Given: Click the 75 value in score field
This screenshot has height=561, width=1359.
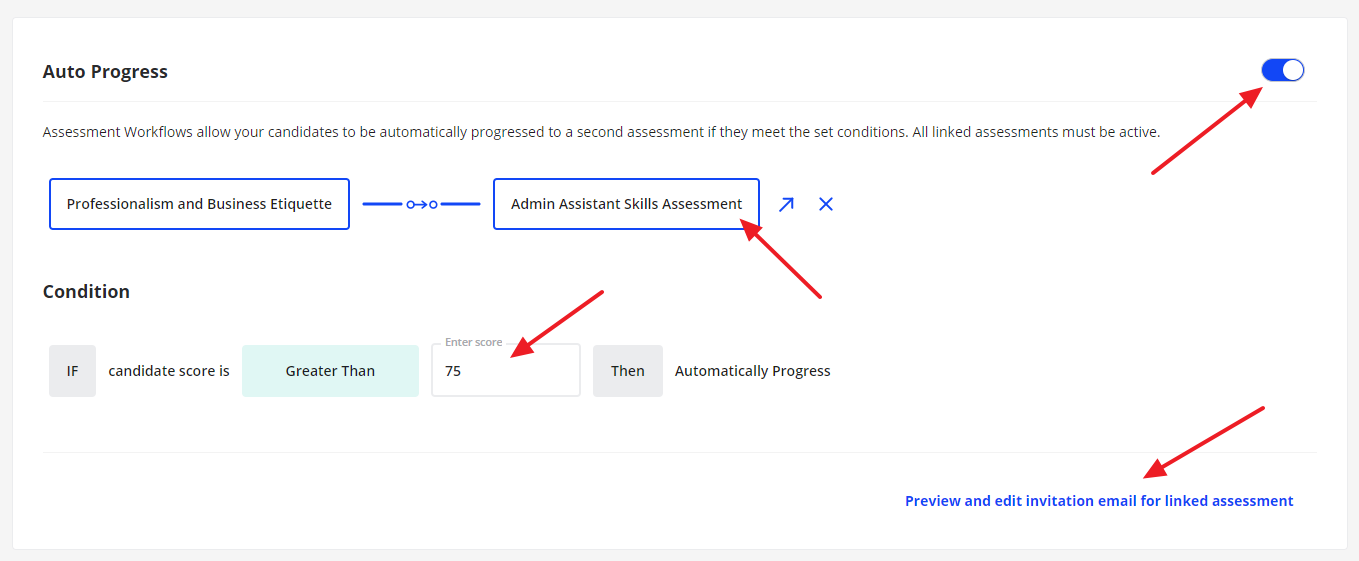Looking at the screenshot, I should [453, 371].
